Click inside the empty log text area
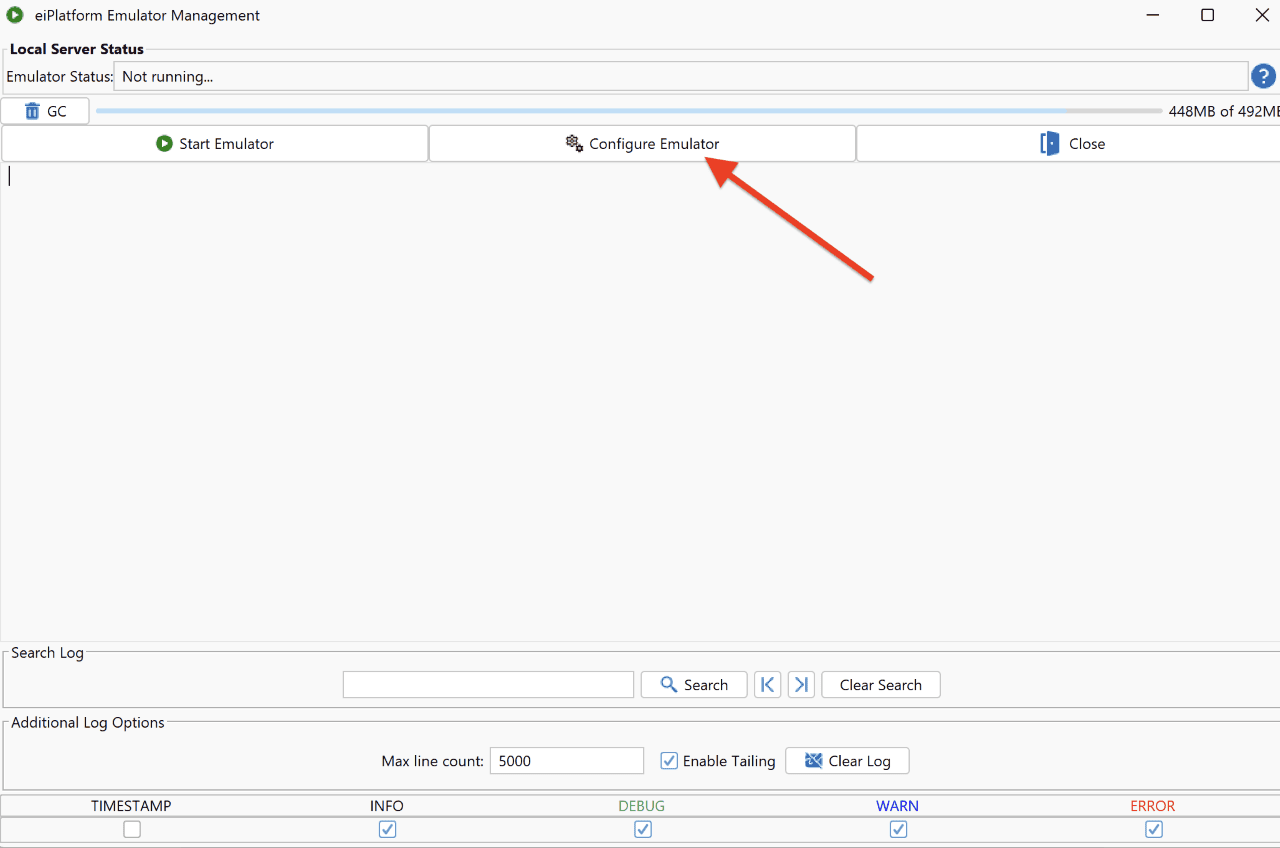This screenshot has height=848, width=1280. pyautogui.click(x=640, y=400)
